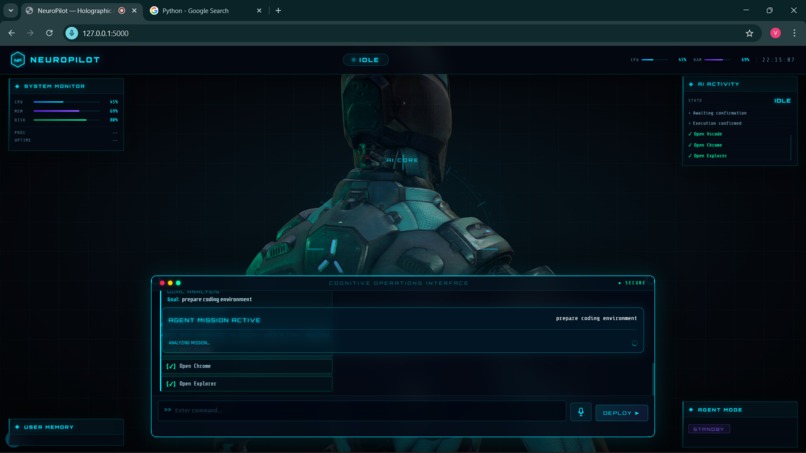Click the browser back arrow
This screenshot has width=806, height=453.
pyautogui.click(x=12, y=33)
